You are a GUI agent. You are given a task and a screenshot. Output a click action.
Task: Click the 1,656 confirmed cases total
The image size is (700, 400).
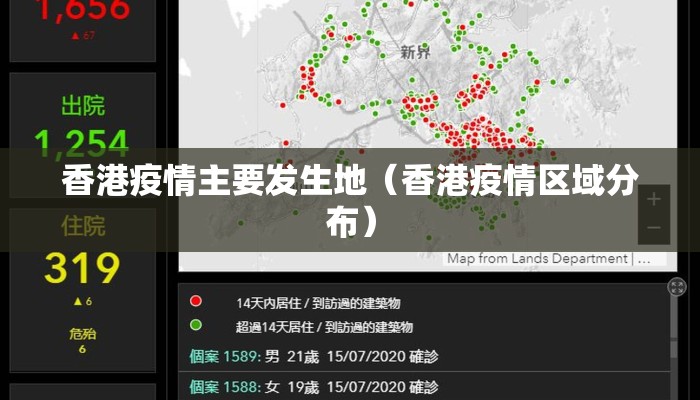[82, 12]
